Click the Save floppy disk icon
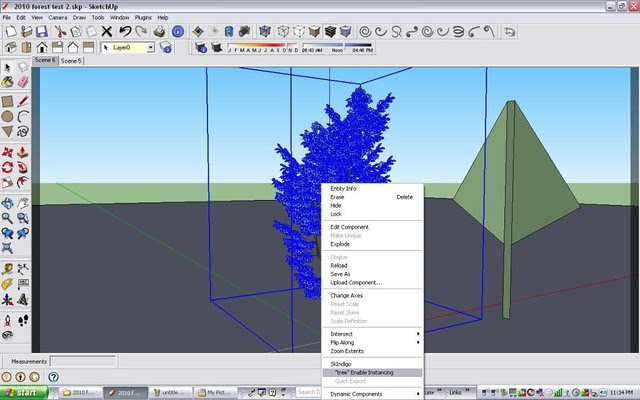 [x=42, y=31]
